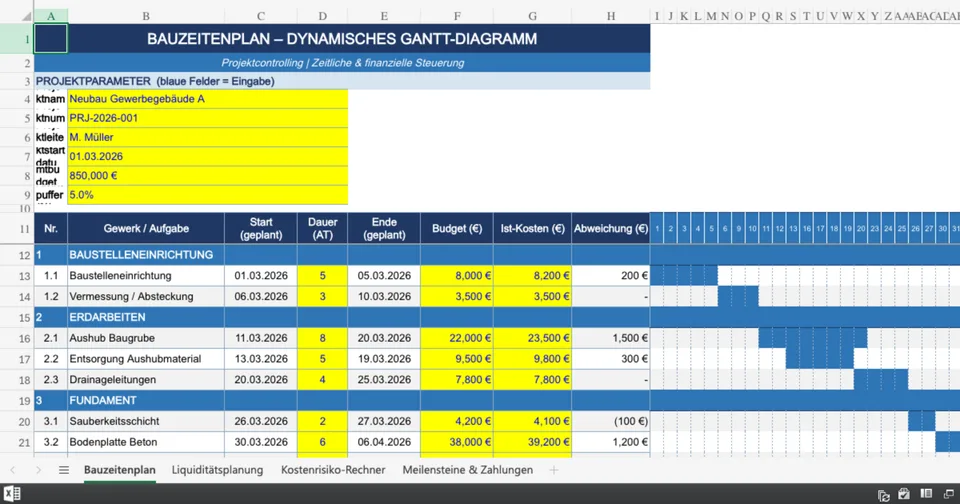Click budget cell 38,000 € for Bodenplatte
Image resolution: width=960 pixels, height=504 pixels.
(457, 442)
